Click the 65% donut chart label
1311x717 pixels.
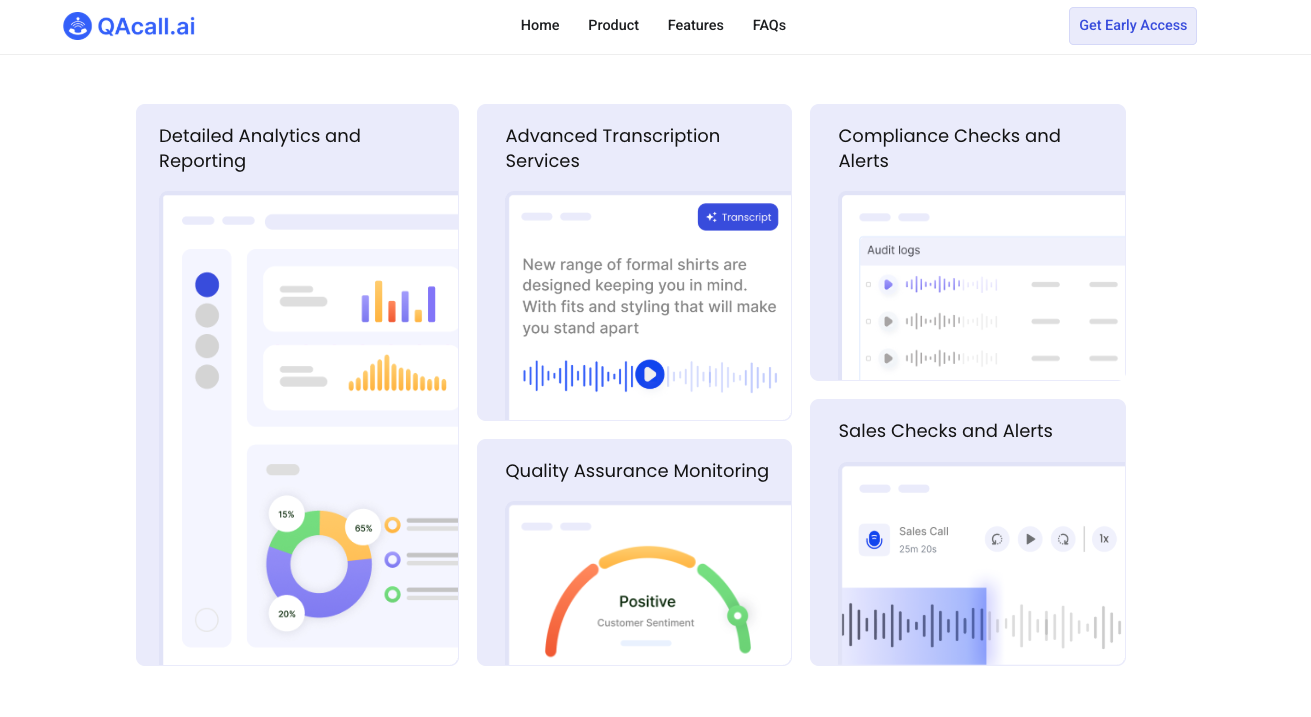click(363, 528)
